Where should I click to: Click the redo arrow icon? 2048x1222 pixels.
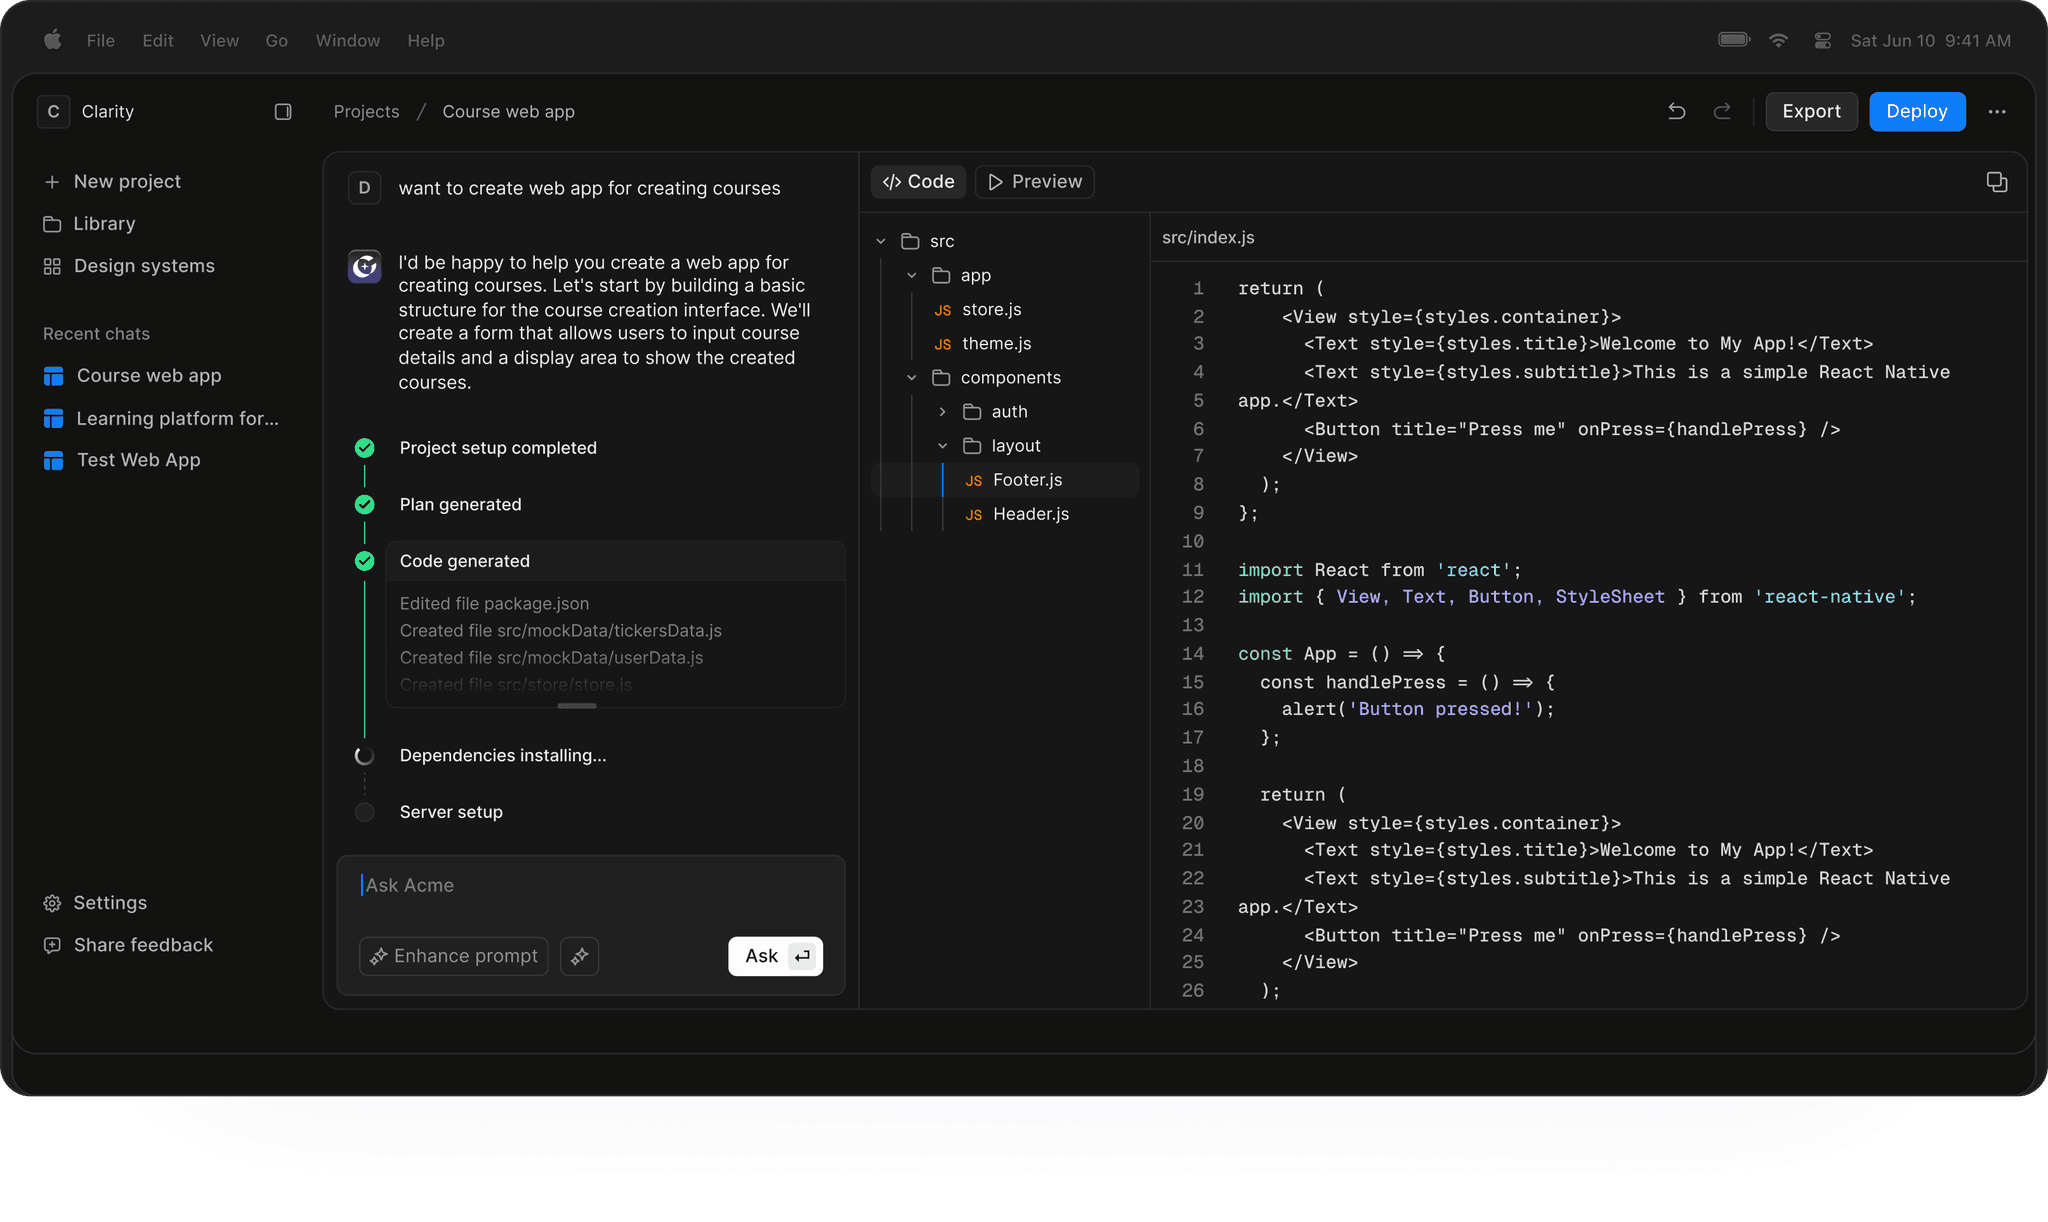[x=1722, y=112]
